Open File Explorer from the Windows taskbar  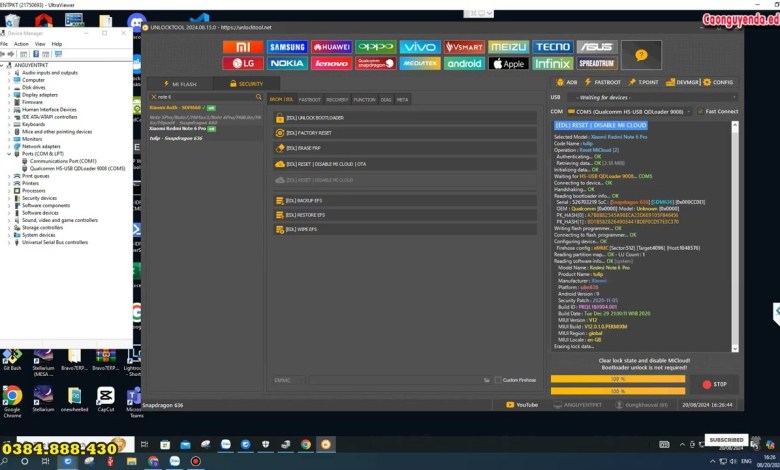click(x=131, y=461)
